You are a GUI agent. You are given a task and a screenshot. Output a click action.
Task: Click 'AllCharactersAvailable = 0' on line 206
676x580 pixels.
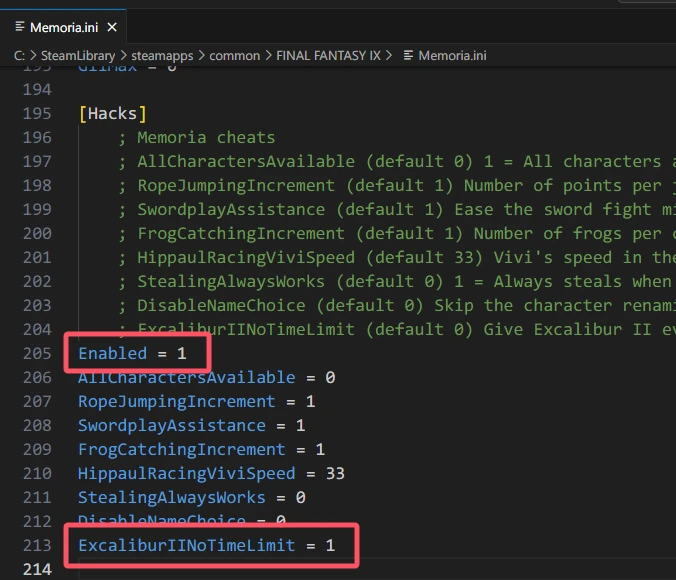pos(207,378)
